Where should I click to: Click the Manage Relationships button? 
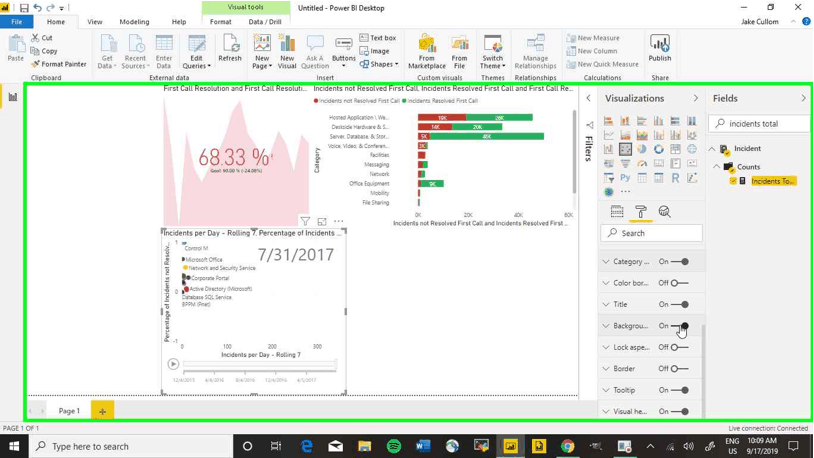(x=535, y=52)
